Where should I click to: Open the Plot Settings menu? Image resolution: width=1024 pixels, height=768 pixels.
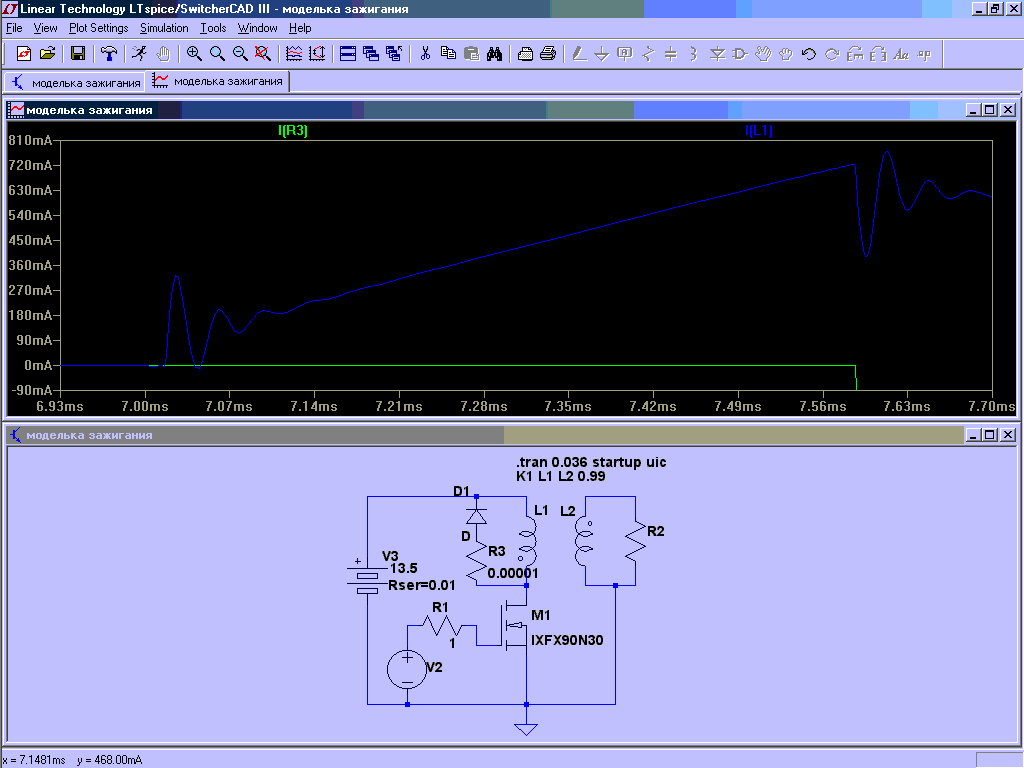coord(98,28)
